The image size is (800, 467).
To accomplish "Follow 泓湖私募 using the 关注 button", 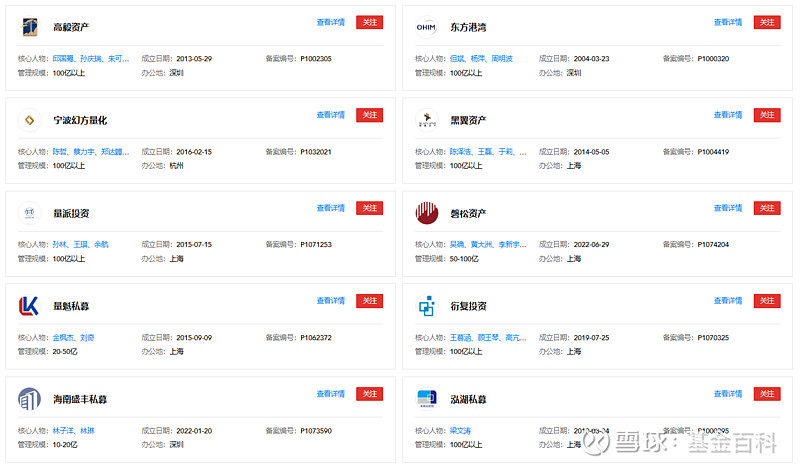I will click(767, 394).
